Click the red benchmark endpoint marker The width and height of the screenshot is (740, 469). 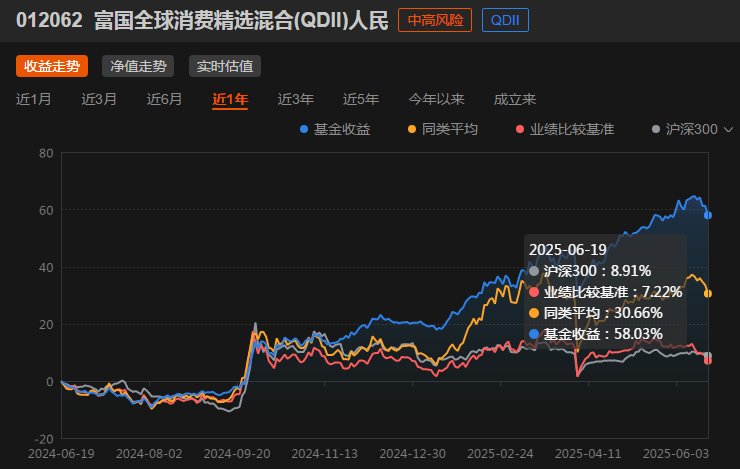click(x=708, y=360)
